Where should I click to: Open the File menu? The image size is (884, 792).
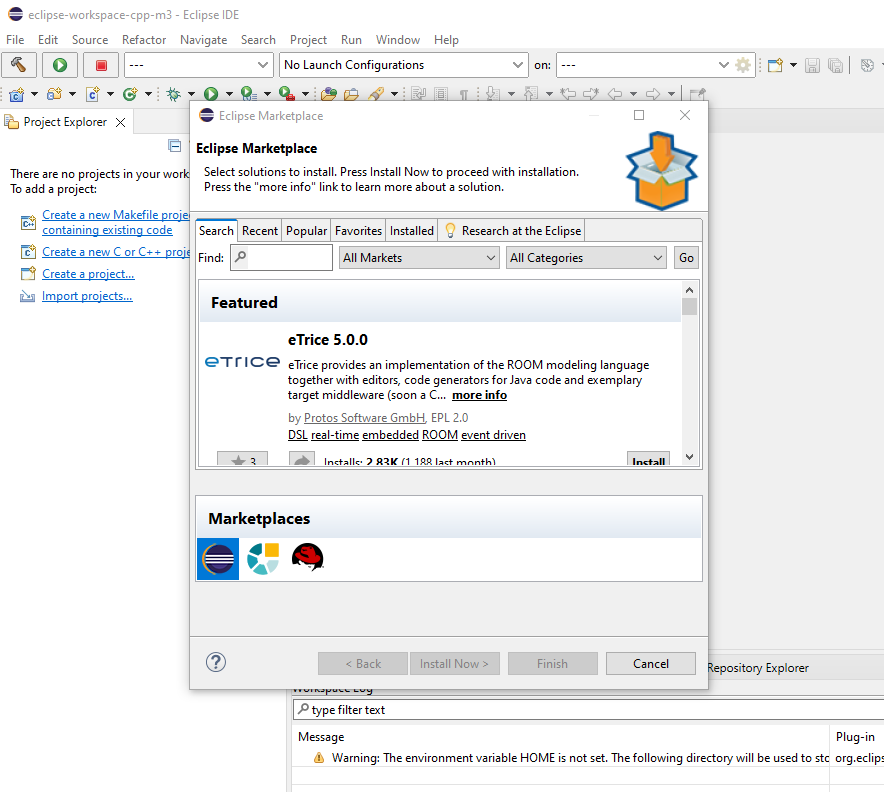coord(15,40)
